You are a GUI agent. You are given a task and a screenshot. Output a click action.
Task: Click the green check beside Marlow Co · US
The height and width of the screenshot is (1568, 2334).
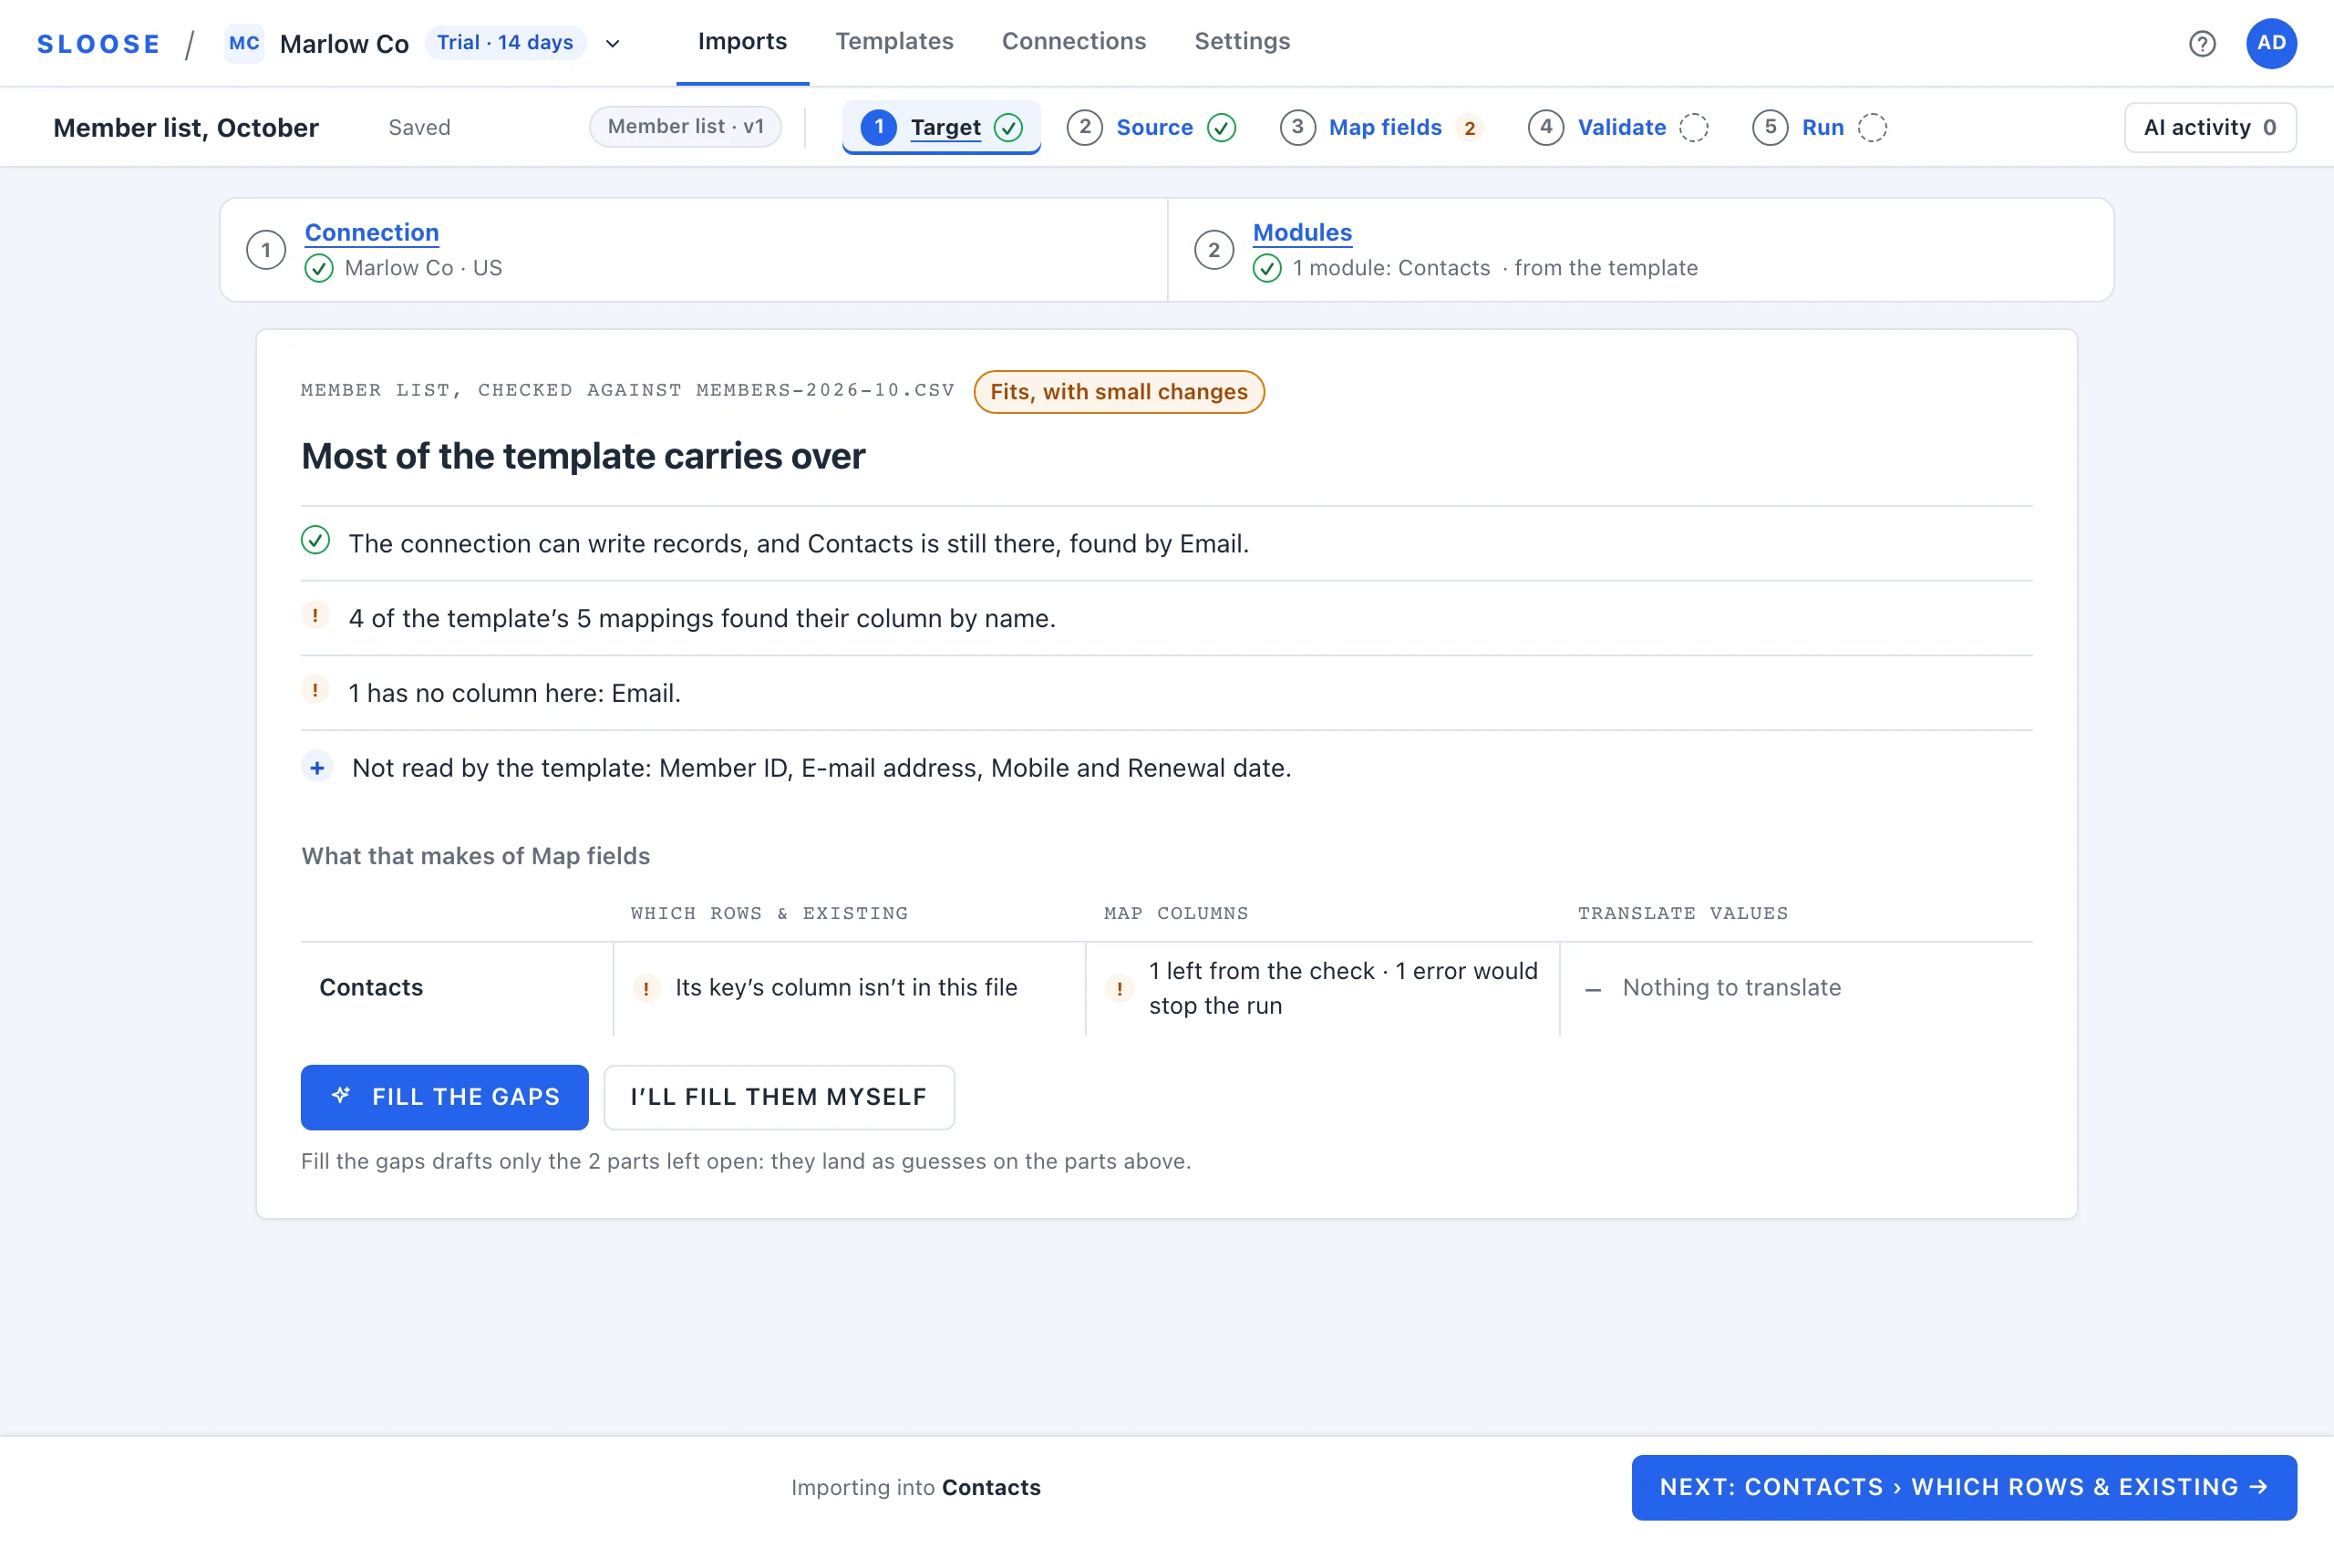[x=319, y=268]
